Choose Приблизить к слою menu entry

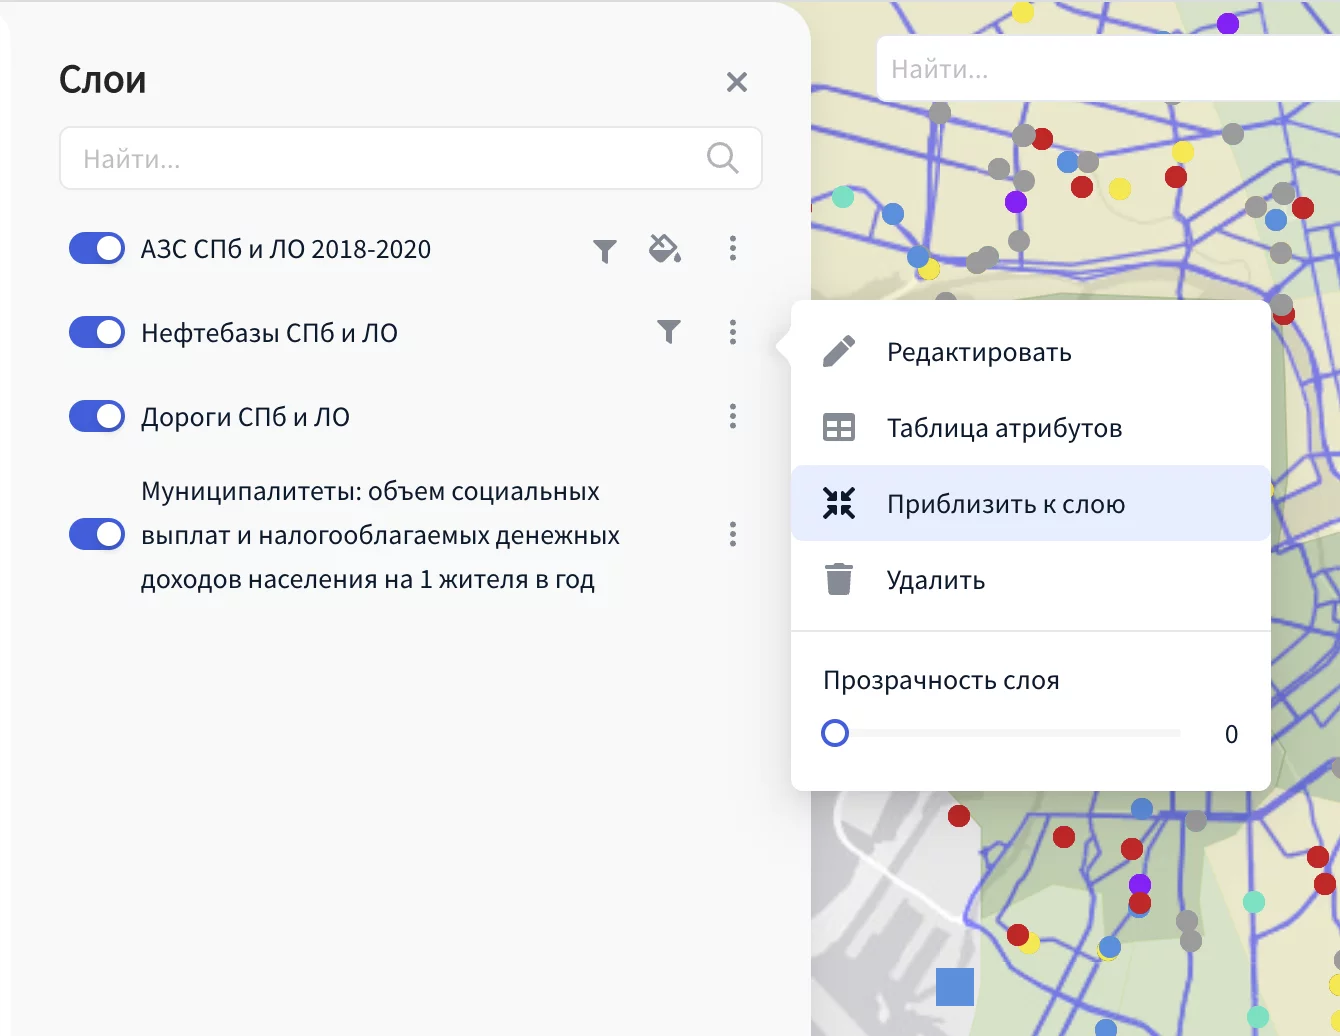click(1006, 504)
